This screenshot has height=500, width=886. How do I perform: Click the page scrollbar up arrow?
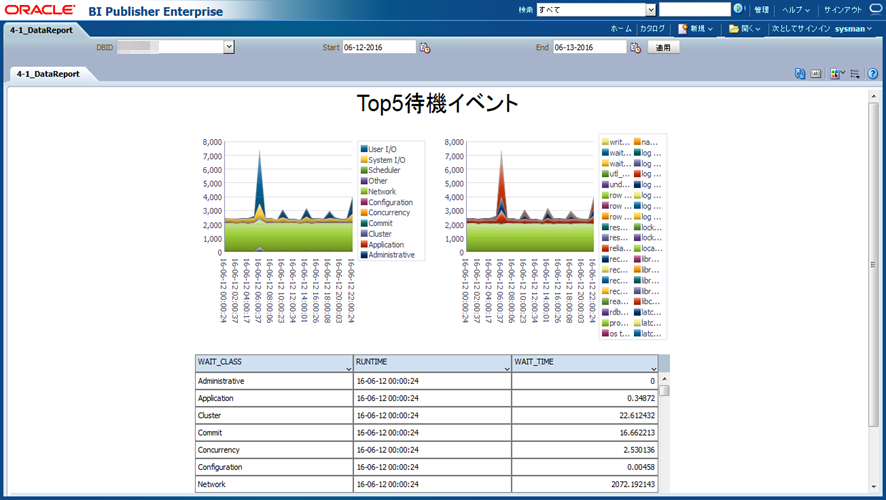[875, 96]
